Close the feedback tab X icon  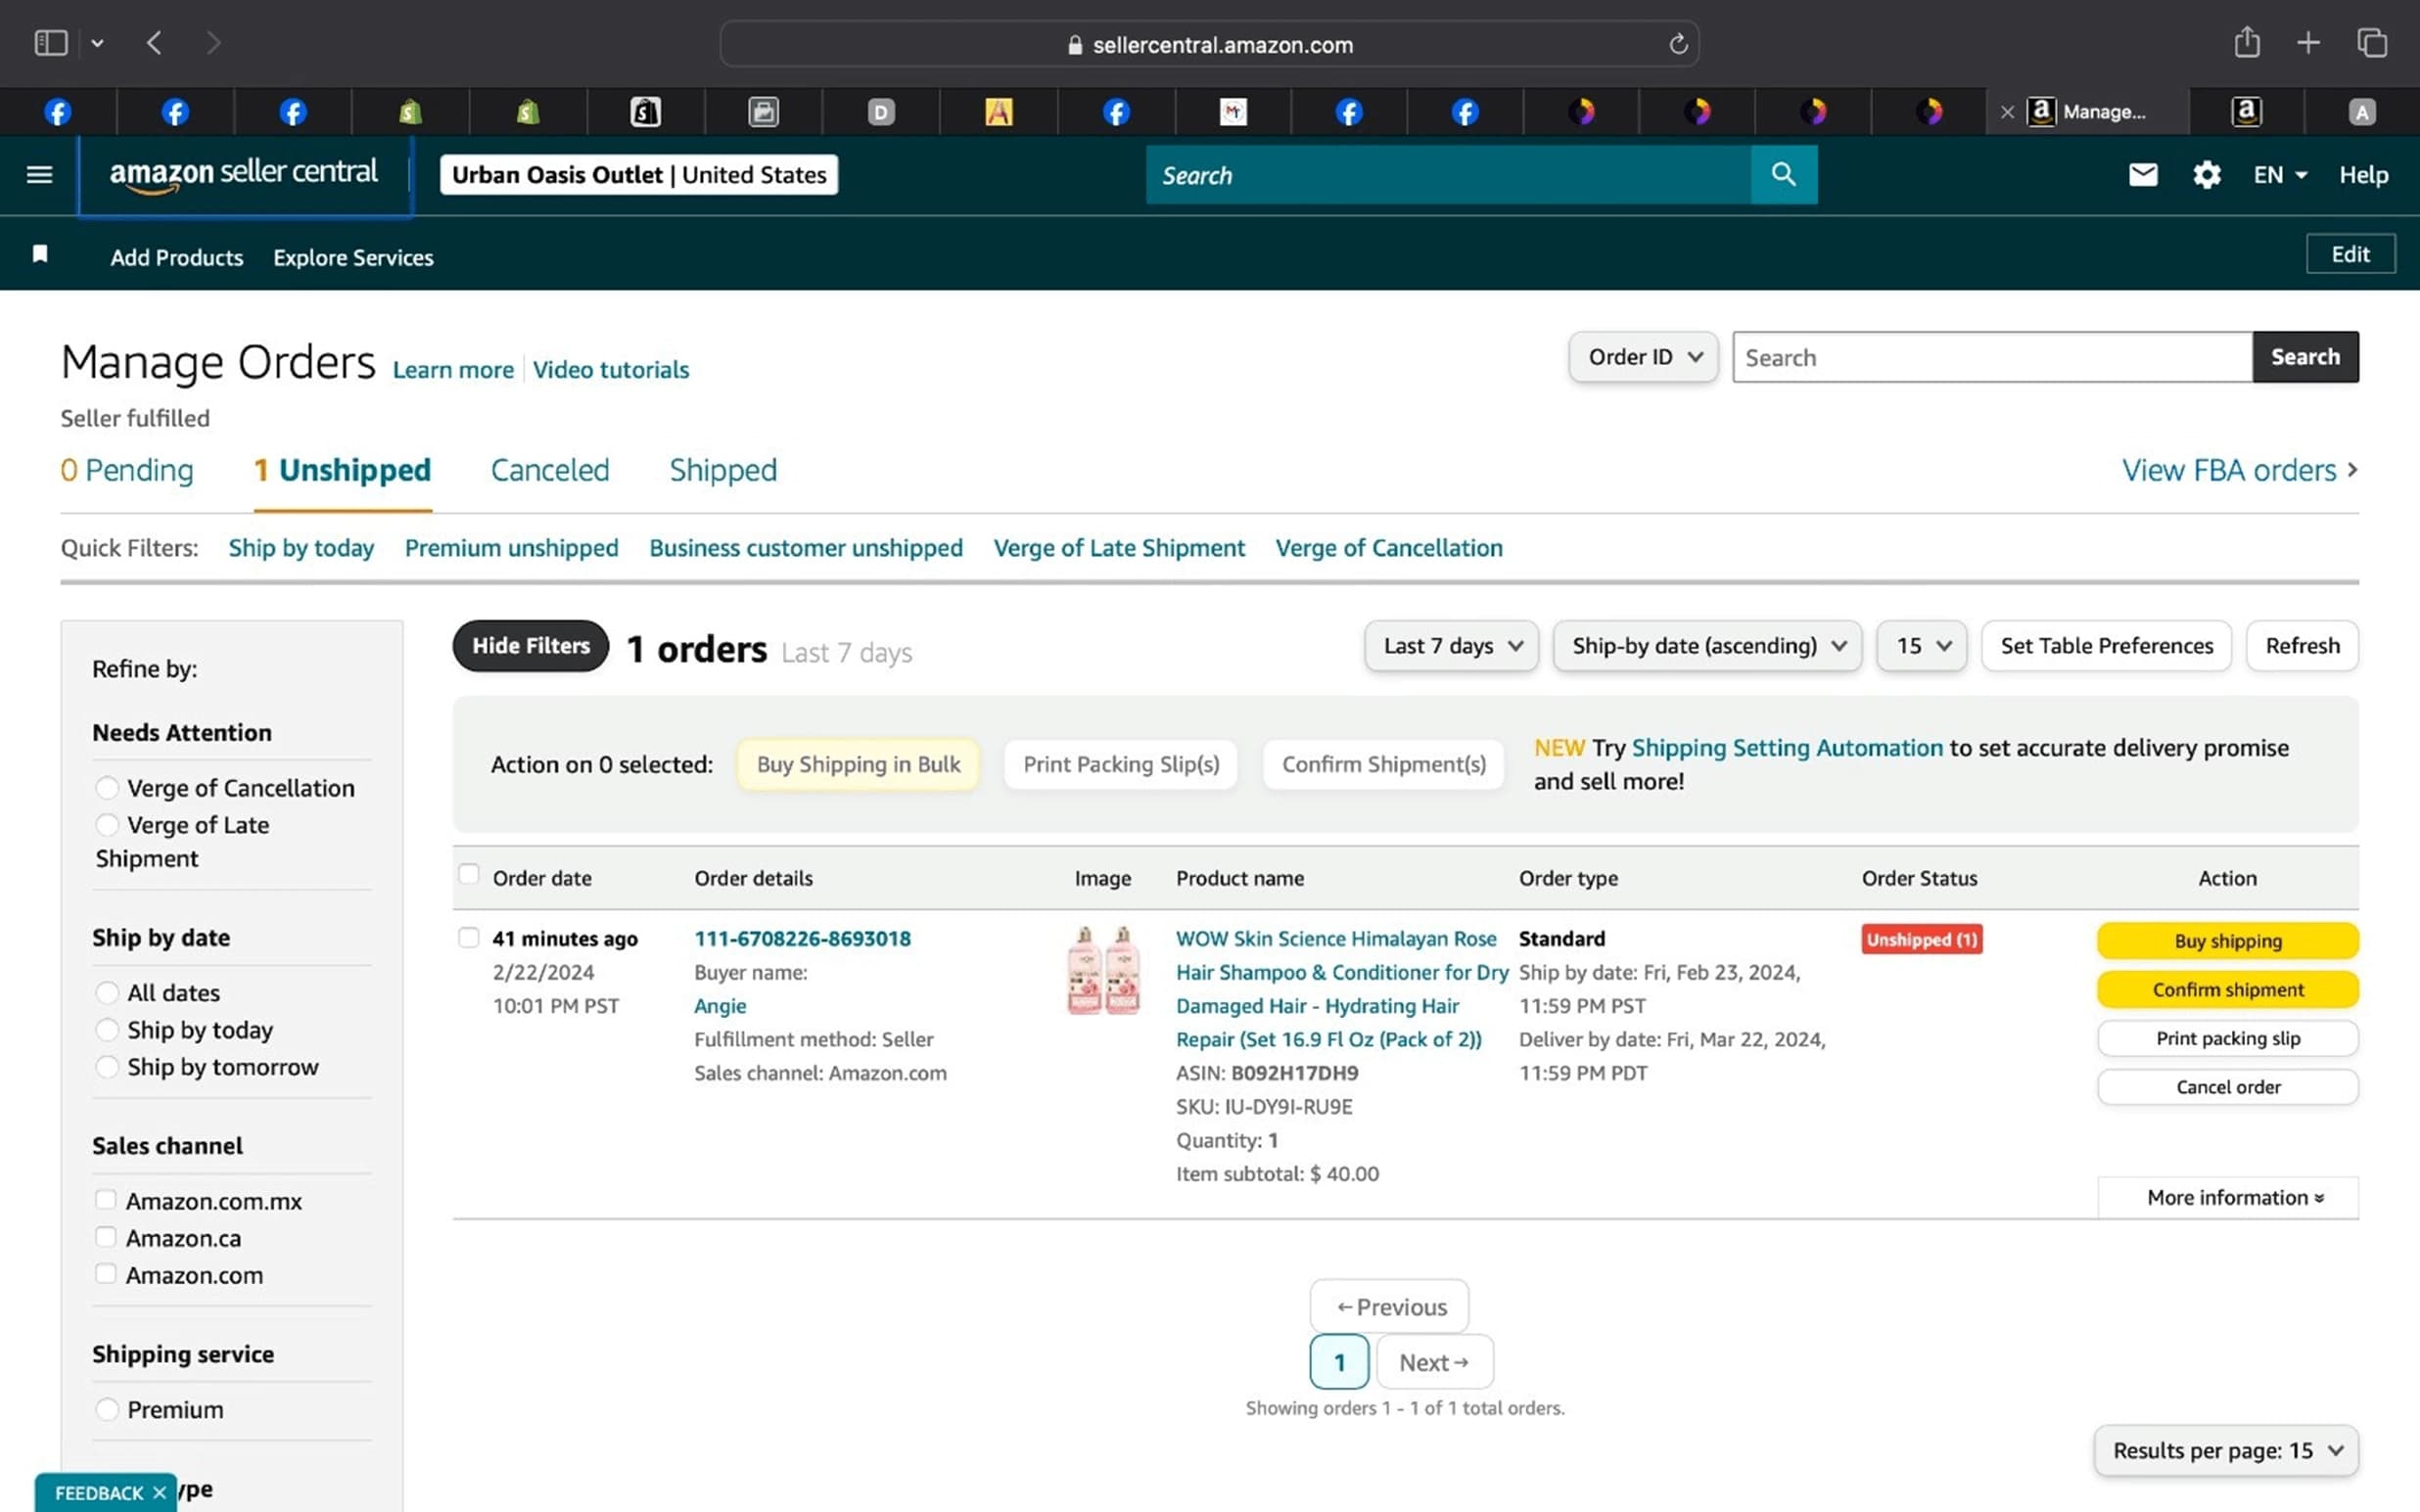[x=159, y=1492]
